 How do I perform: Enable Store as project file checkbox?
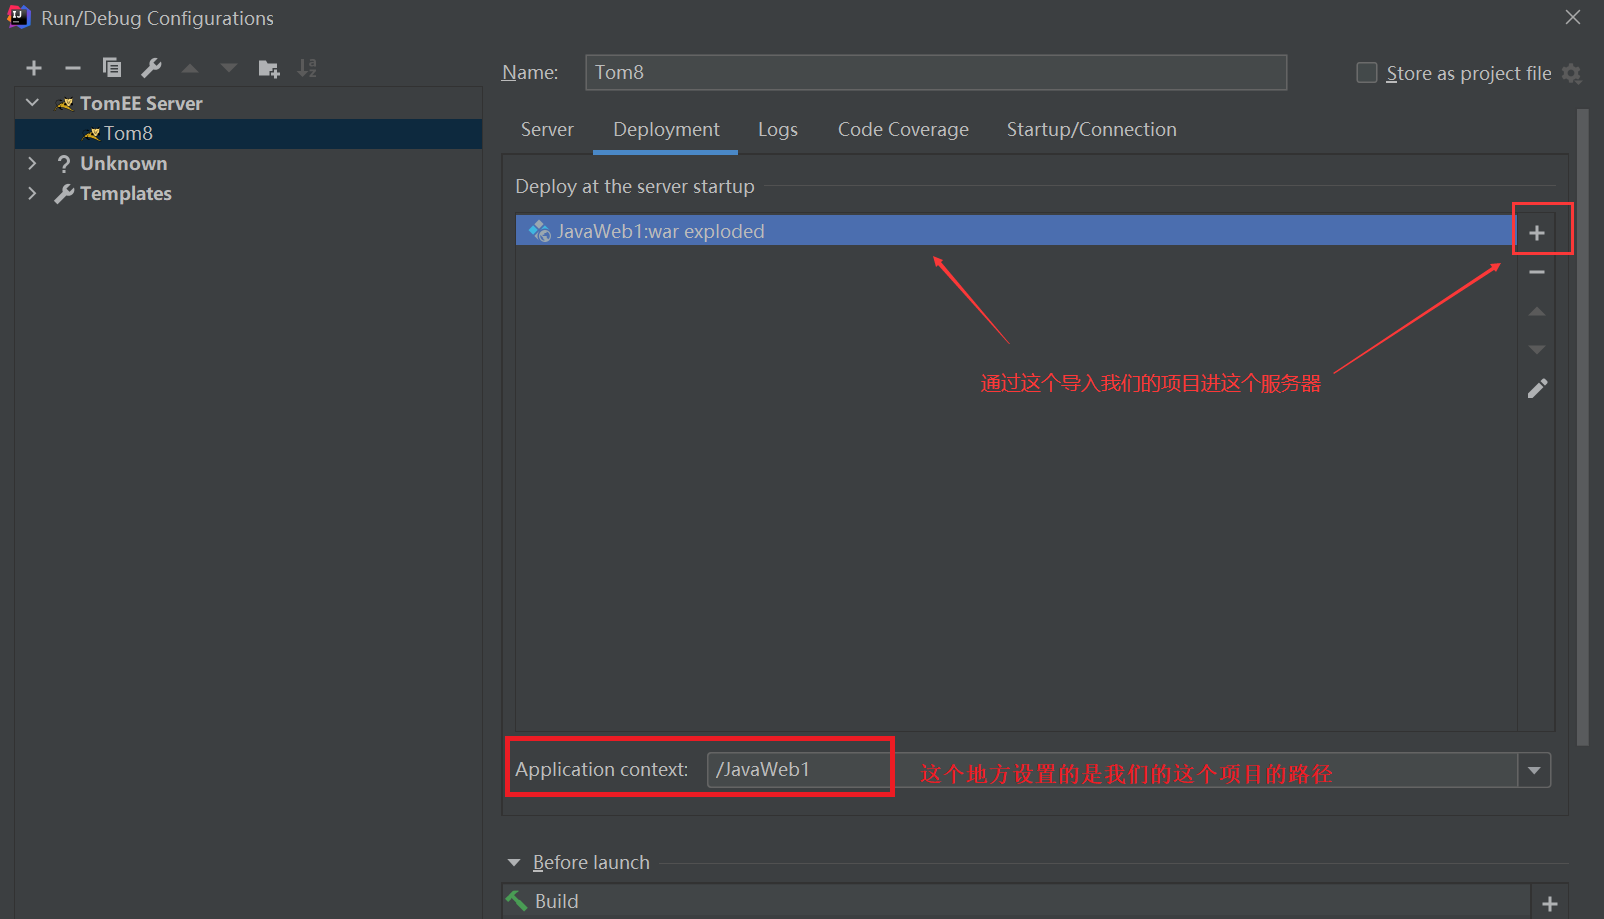click(1366, 73)
